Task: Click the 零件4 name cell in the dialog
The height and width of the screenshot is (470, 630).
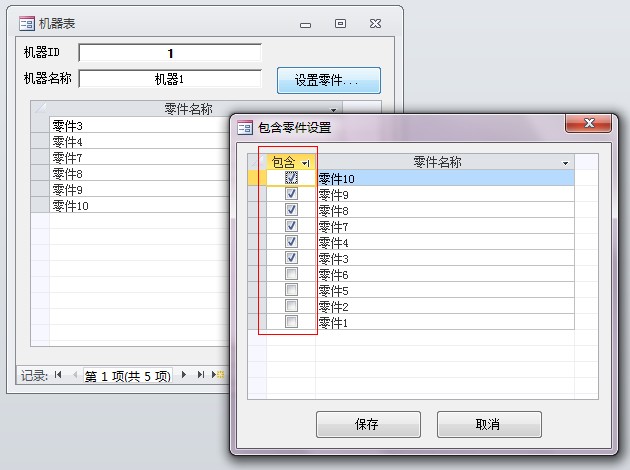Action: [445, 242]
